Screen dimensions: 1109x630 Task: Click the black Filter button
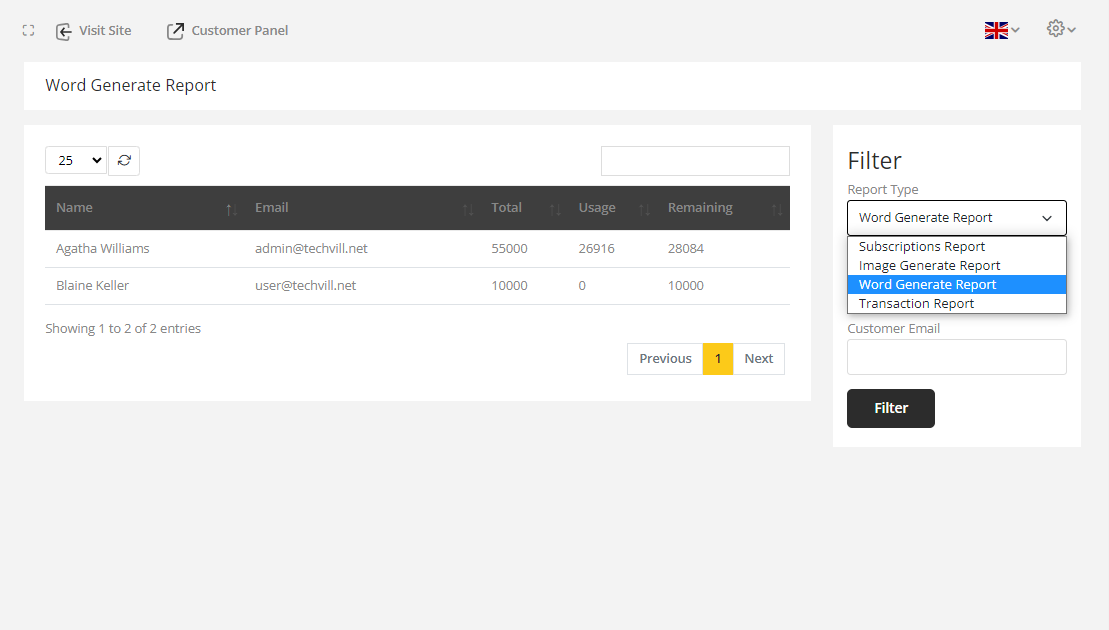[890, 408]
